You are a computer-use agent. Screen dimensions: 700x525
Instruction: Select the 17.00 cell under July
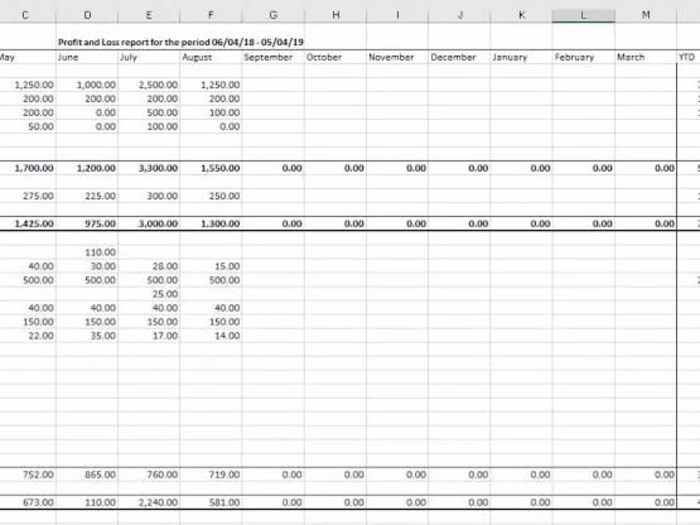149,336
